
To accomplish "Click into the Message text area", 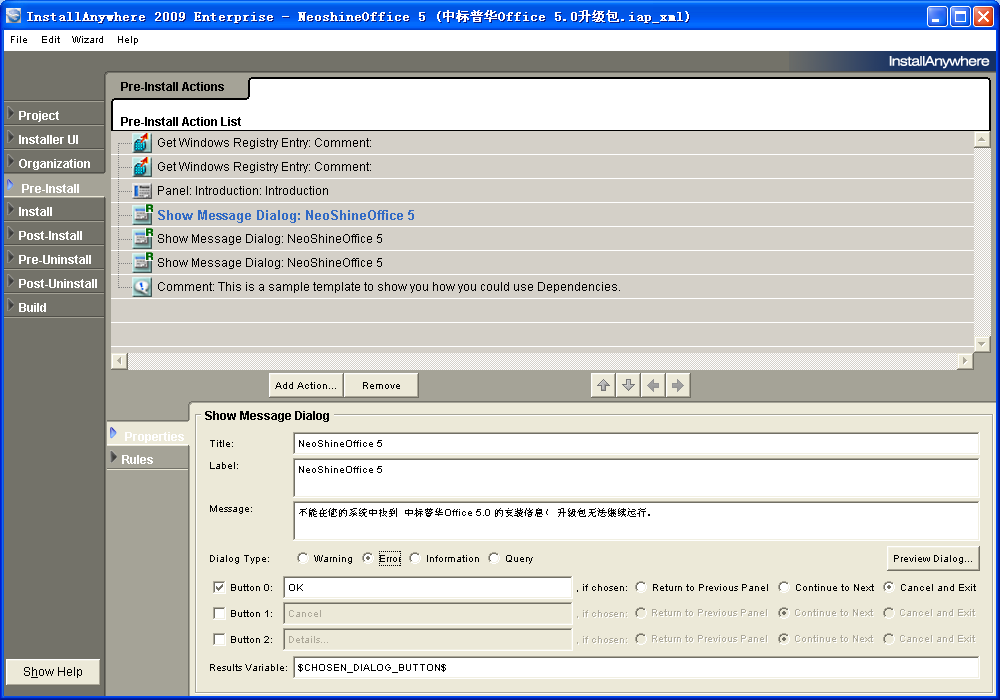I will click(636, 520).
